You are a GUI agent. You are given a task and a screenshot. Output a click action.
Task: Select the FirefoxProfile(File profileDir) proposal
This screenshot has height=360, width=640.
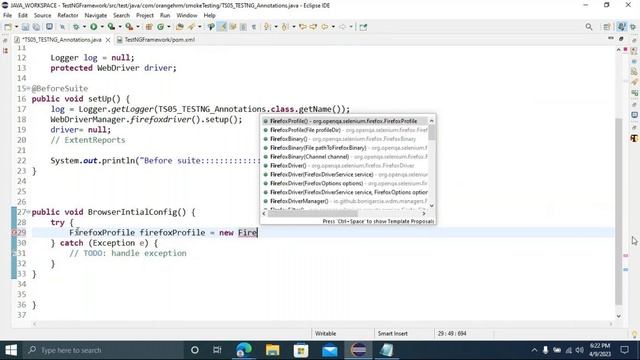coord(344,130)
